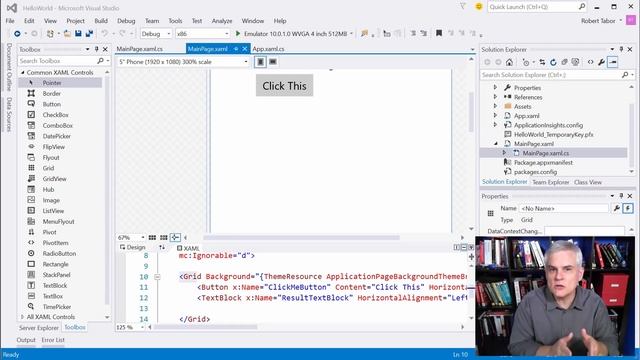Toggle Preview Selected Items in Solution Explorer
Image resolution: width=640 pixels, height=360 pixels.
pos(613,62)
